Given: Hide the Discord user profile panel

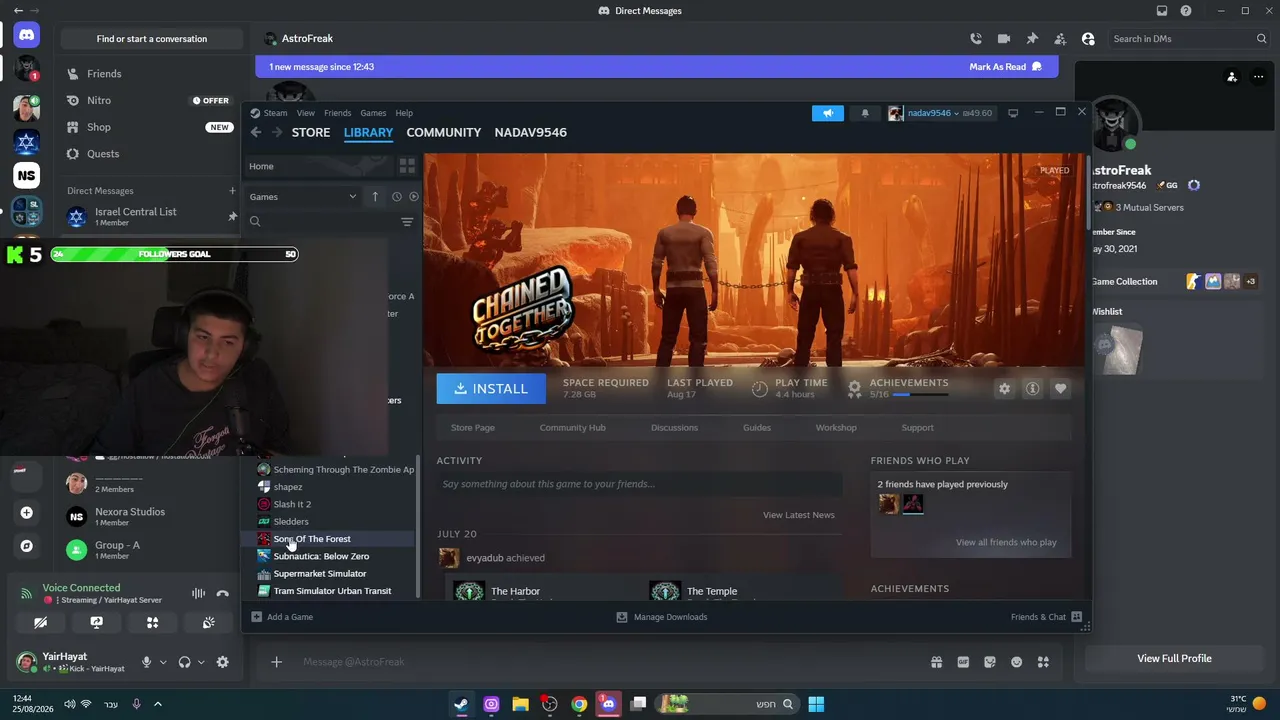Looking at the screenshot, I should (x=1088, y=39).
